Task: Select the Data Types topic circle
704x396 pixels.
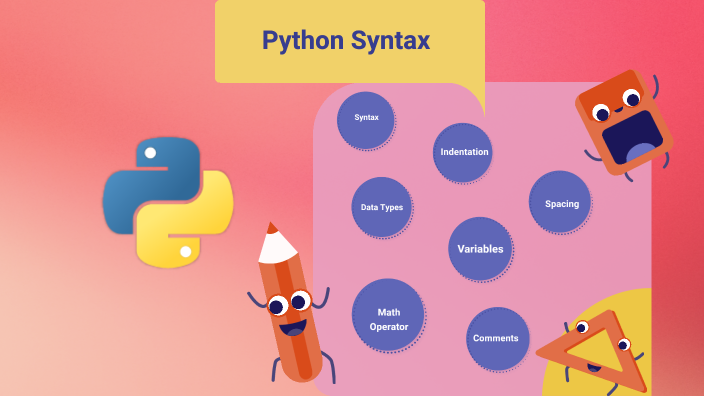Action: pos(382,207)
